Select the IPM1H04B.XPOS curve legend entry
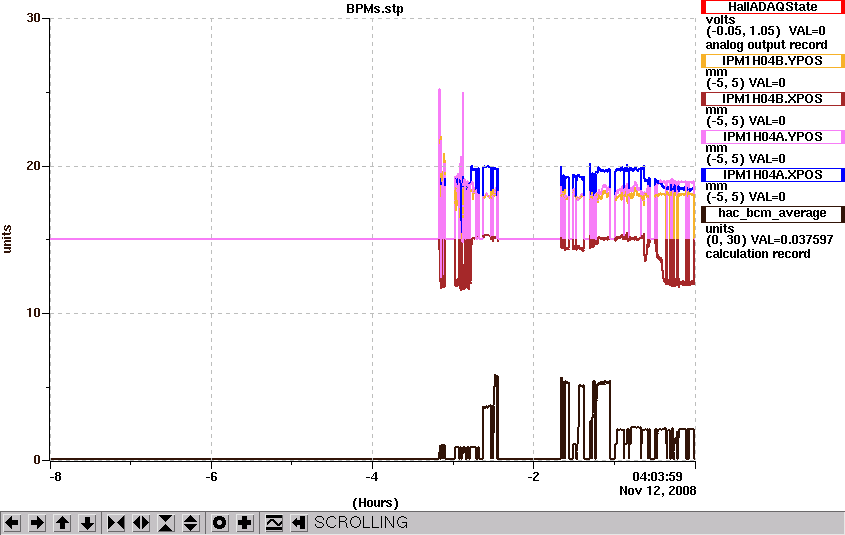This screenshot has height=535, width=845. point(773,99)
